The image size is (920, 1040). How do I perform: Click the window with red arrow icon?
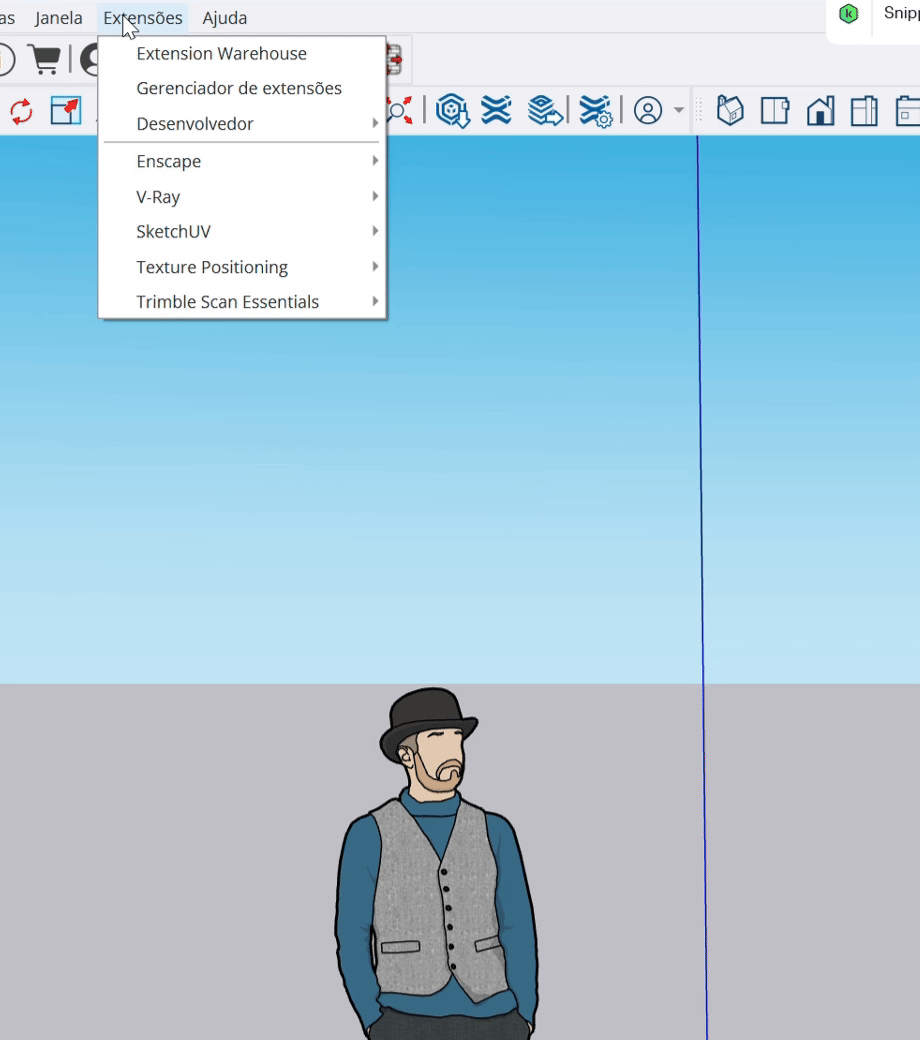coord(66,110)
